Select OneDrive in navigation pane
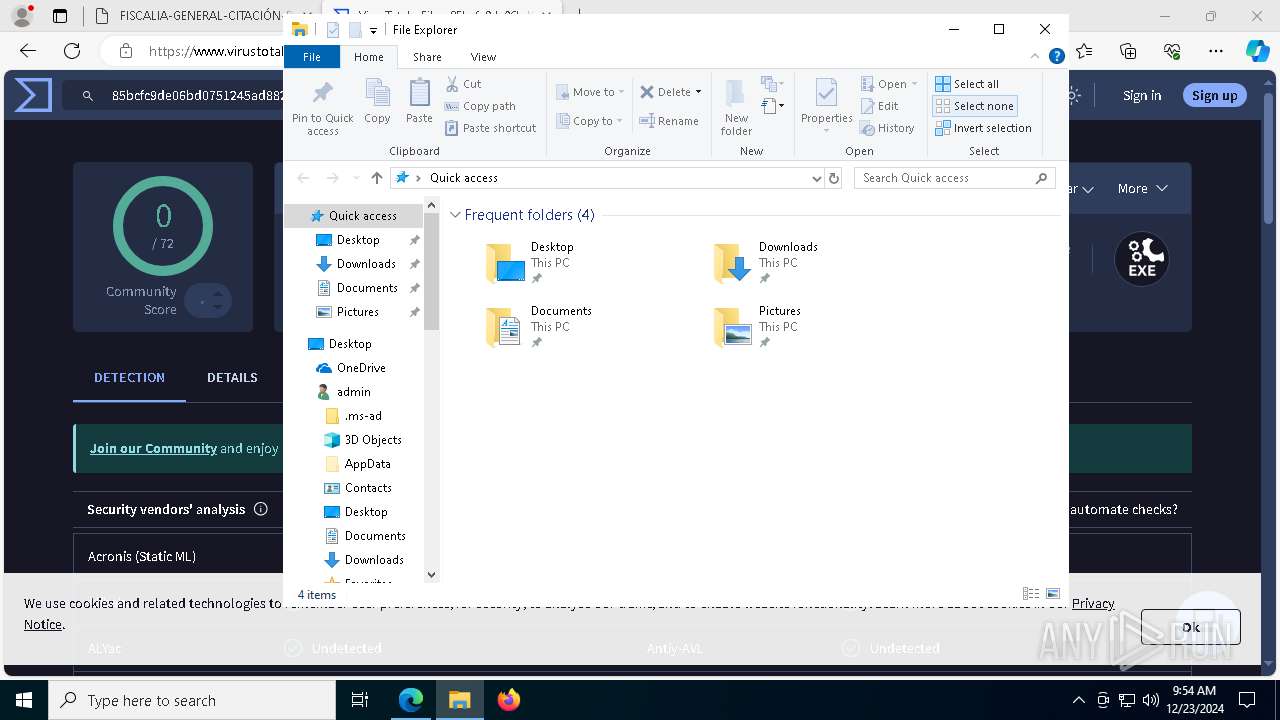Image resolution: width=1280 pixels, height=720 pixels. (x=361, y=368)
